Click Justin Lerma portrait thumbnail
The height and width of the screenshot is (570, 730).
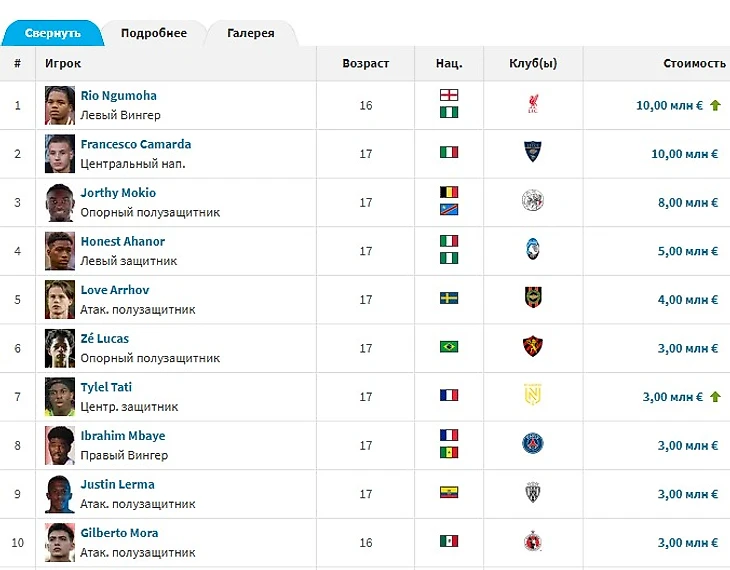click(x=60, y=494)
